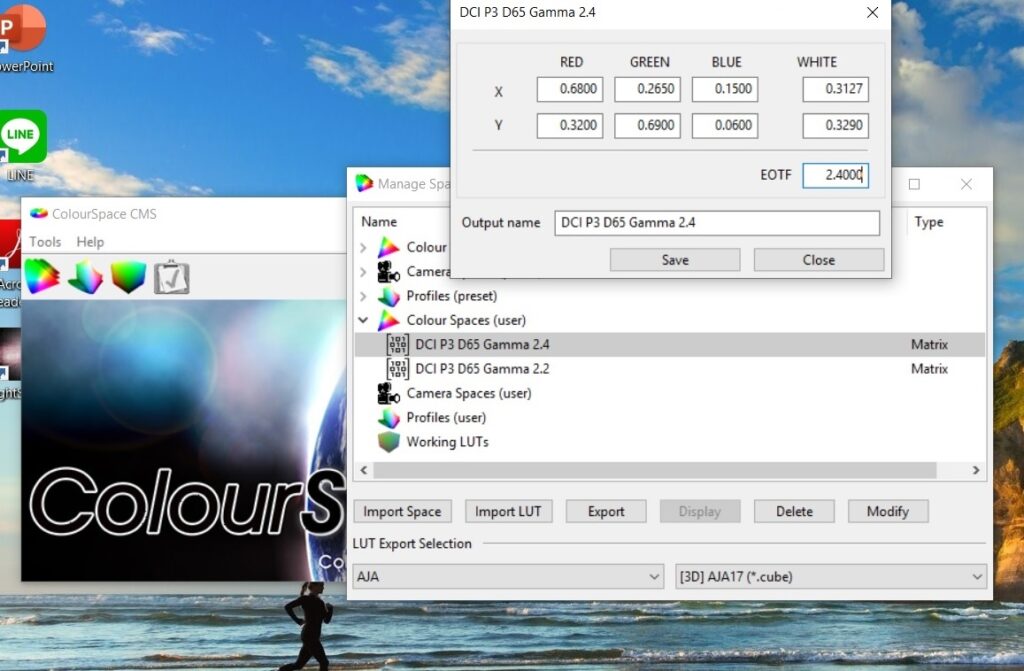The height and width of the screenshot is (671, 1024).
Task: Click the Blue X value field 0.1500
Action: click(725, 90)
